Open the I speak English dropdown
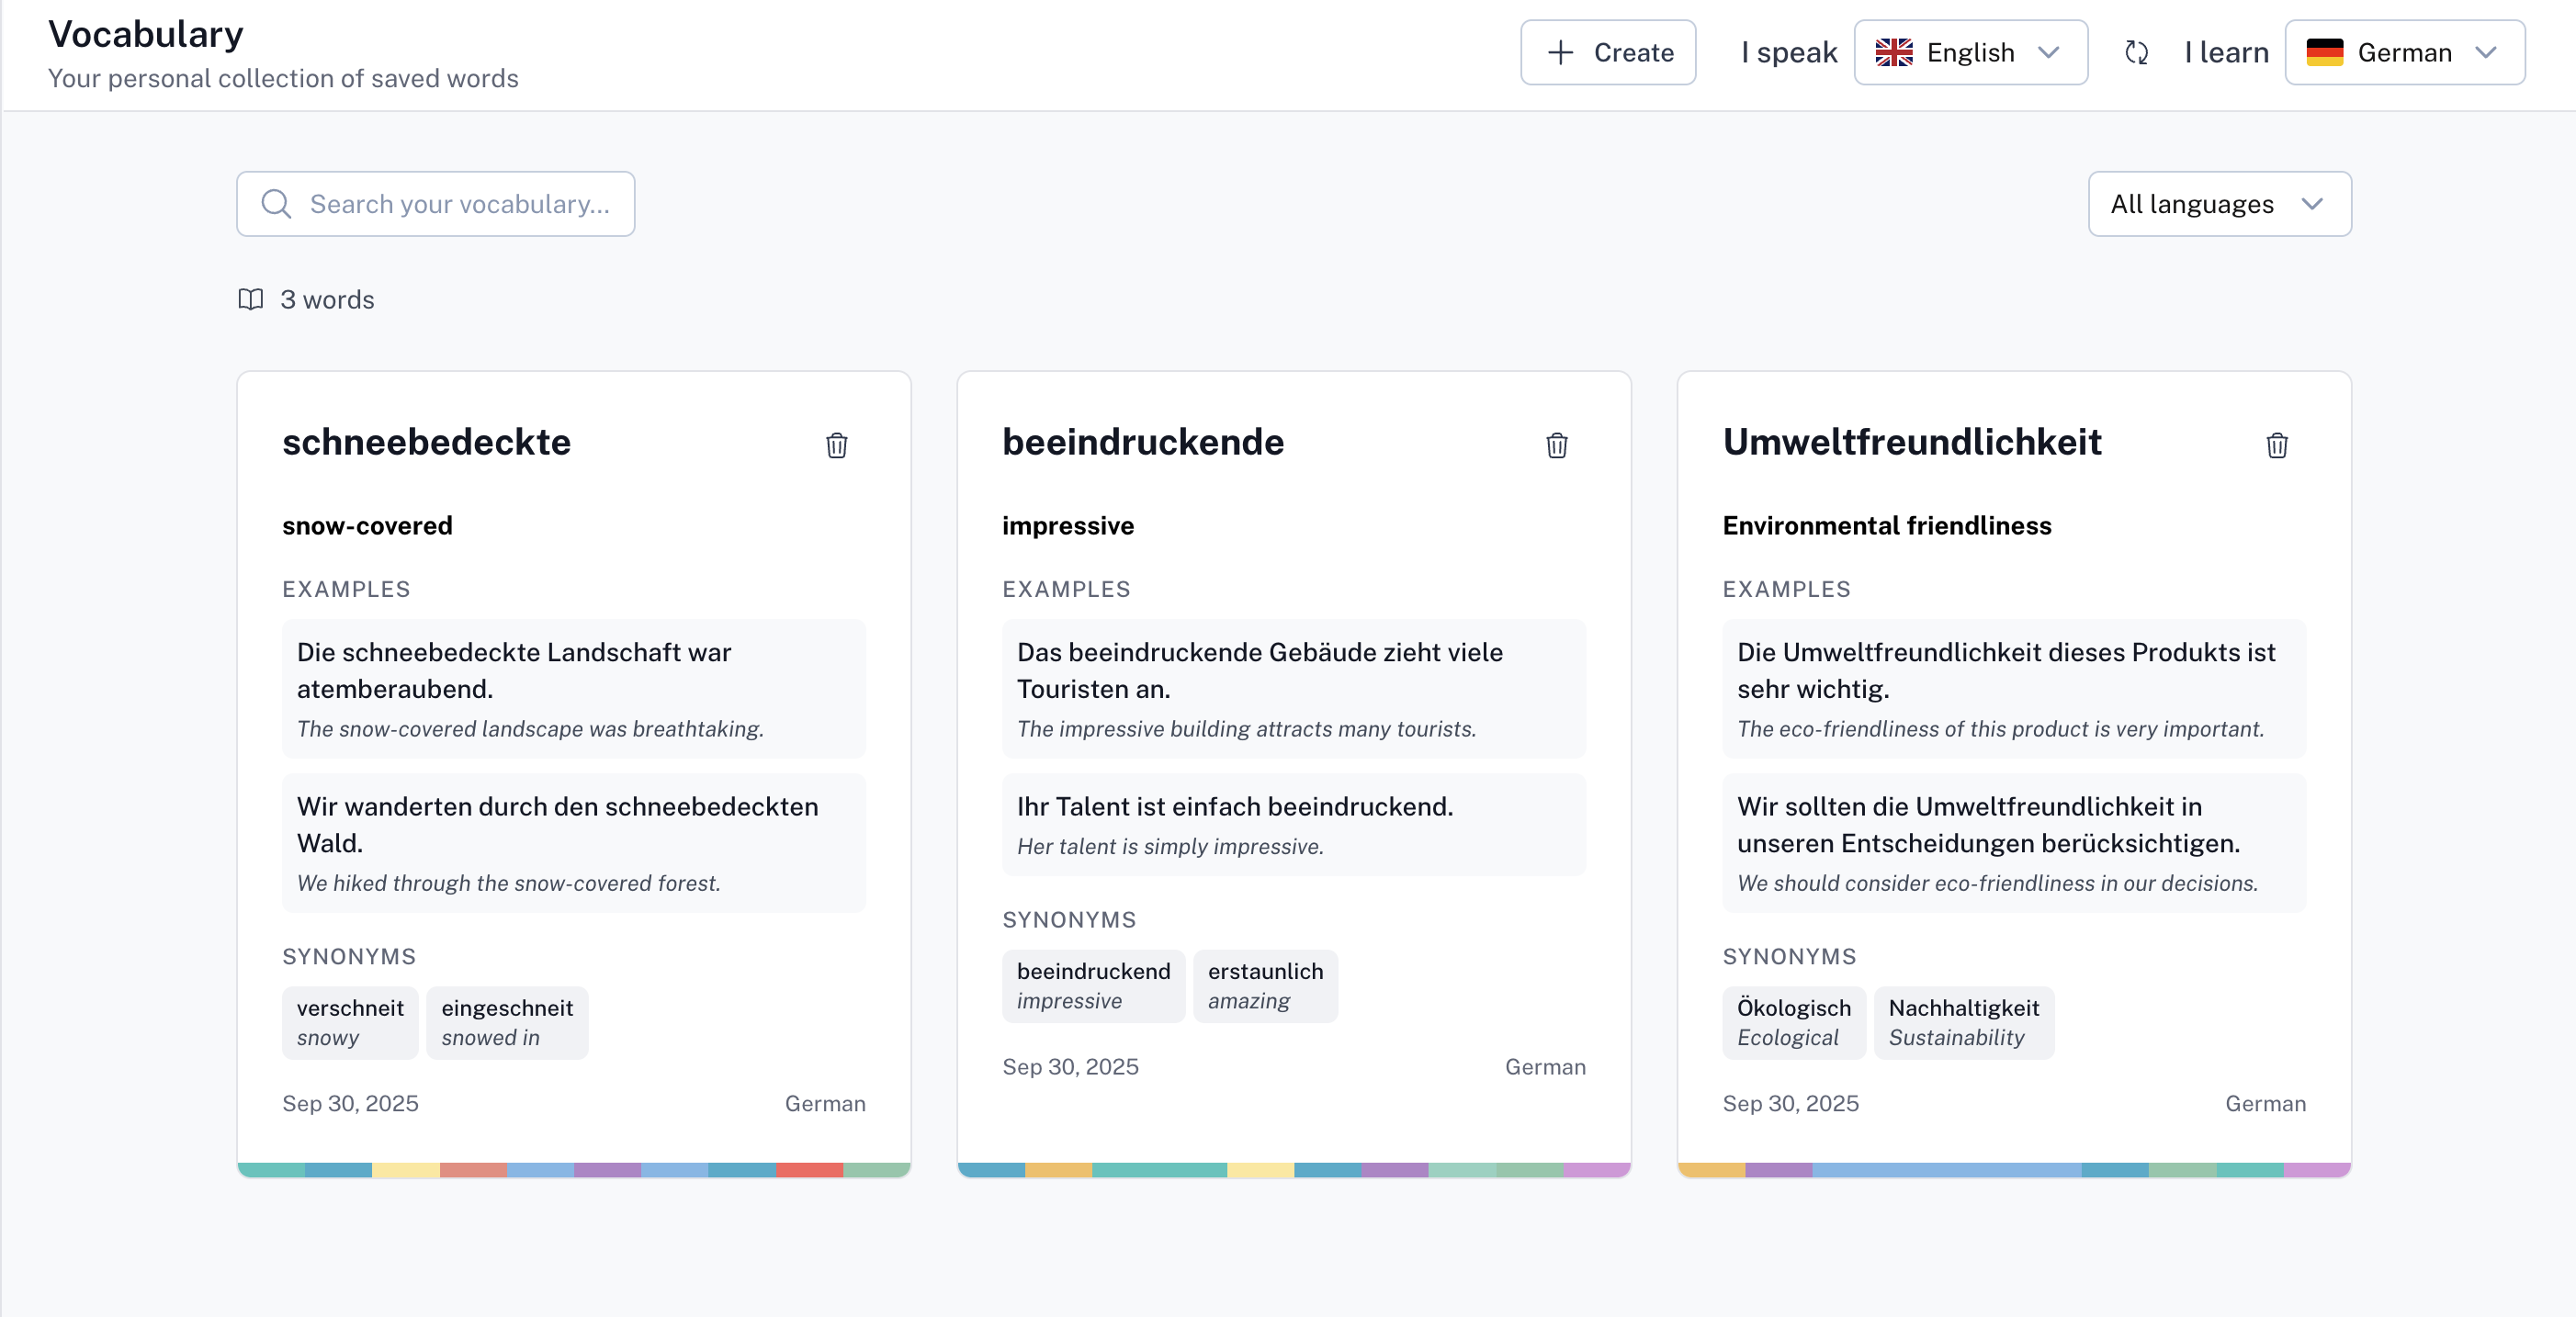The width and height of the screenshot is (2576, 1317). (1969, 52)
